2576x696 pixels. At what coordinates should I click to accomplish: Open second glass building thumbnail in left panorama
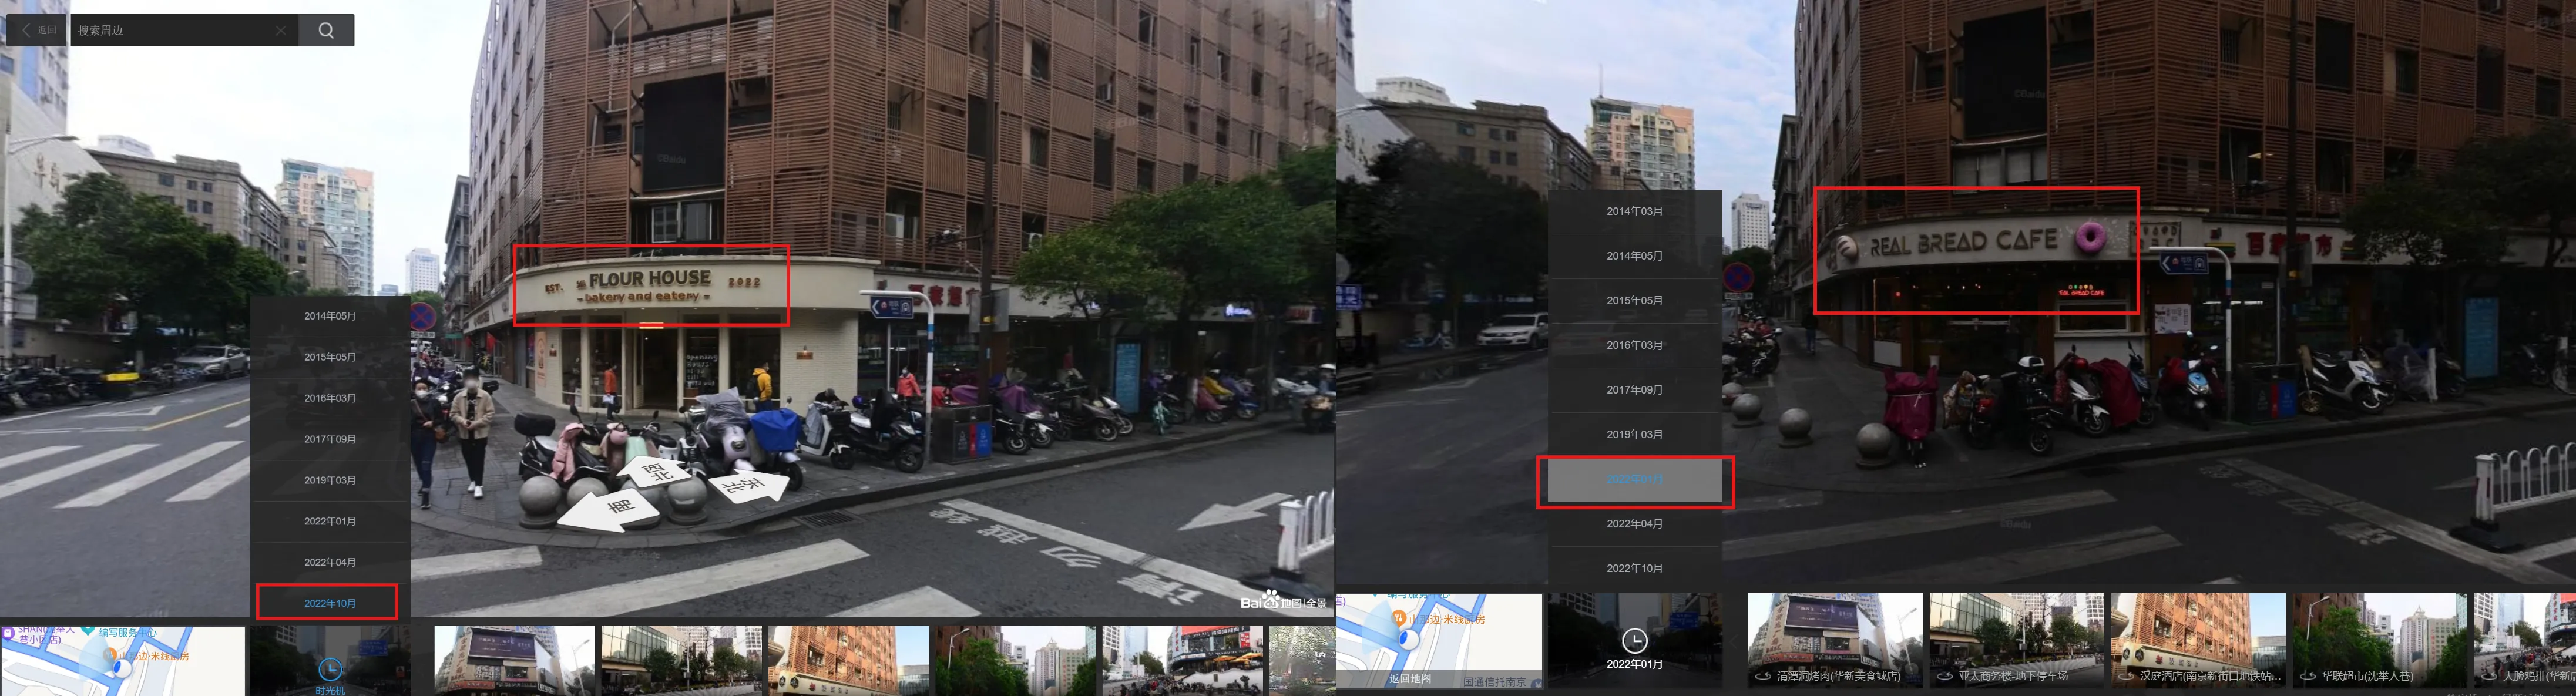point(681,661)
